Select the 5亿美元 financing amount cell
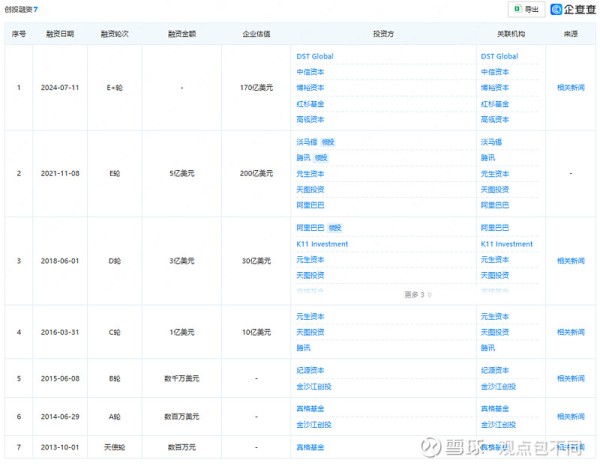This screenshot has width=600, height=466. point(182,173)
